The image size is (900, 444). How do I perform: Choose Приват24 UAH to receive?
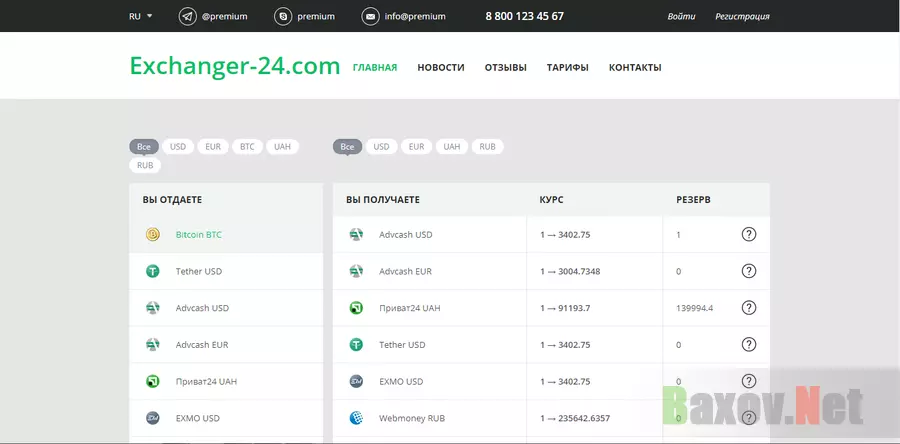[x=410, y=308]
